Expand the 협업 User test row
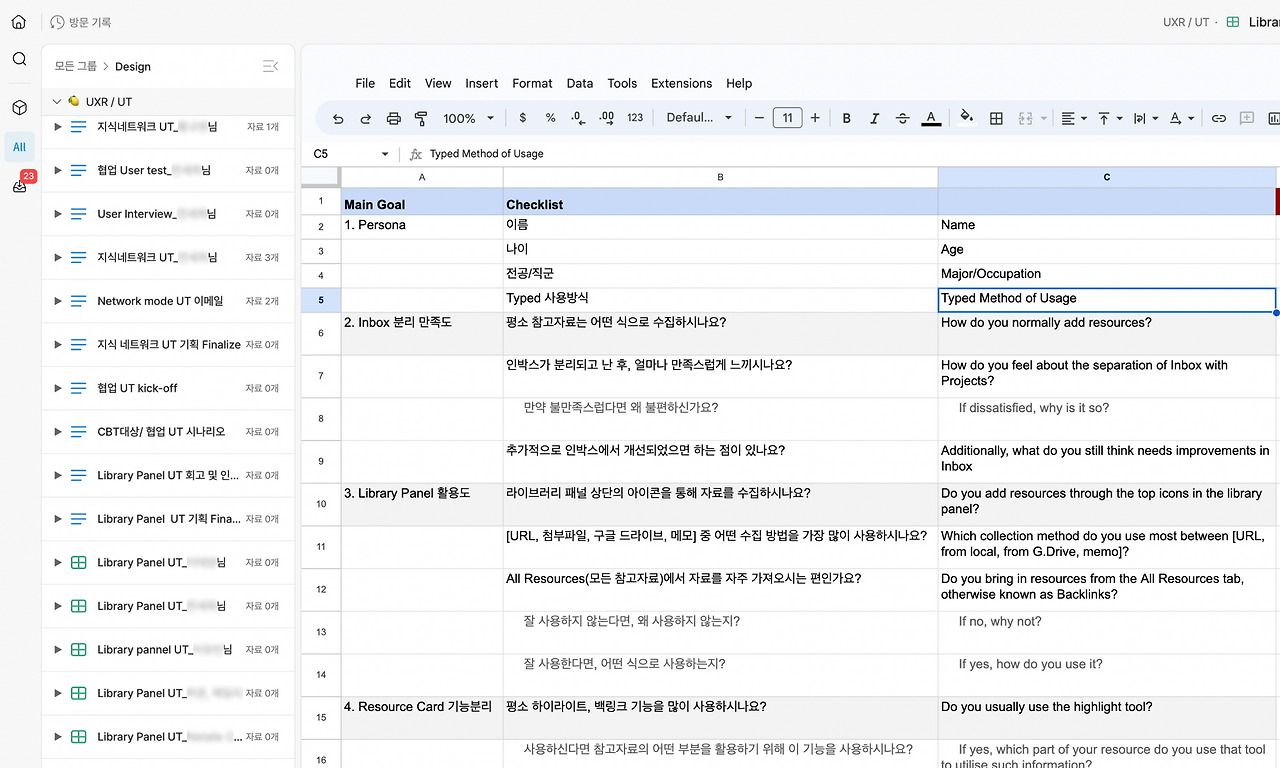 (x=57, y=170)
